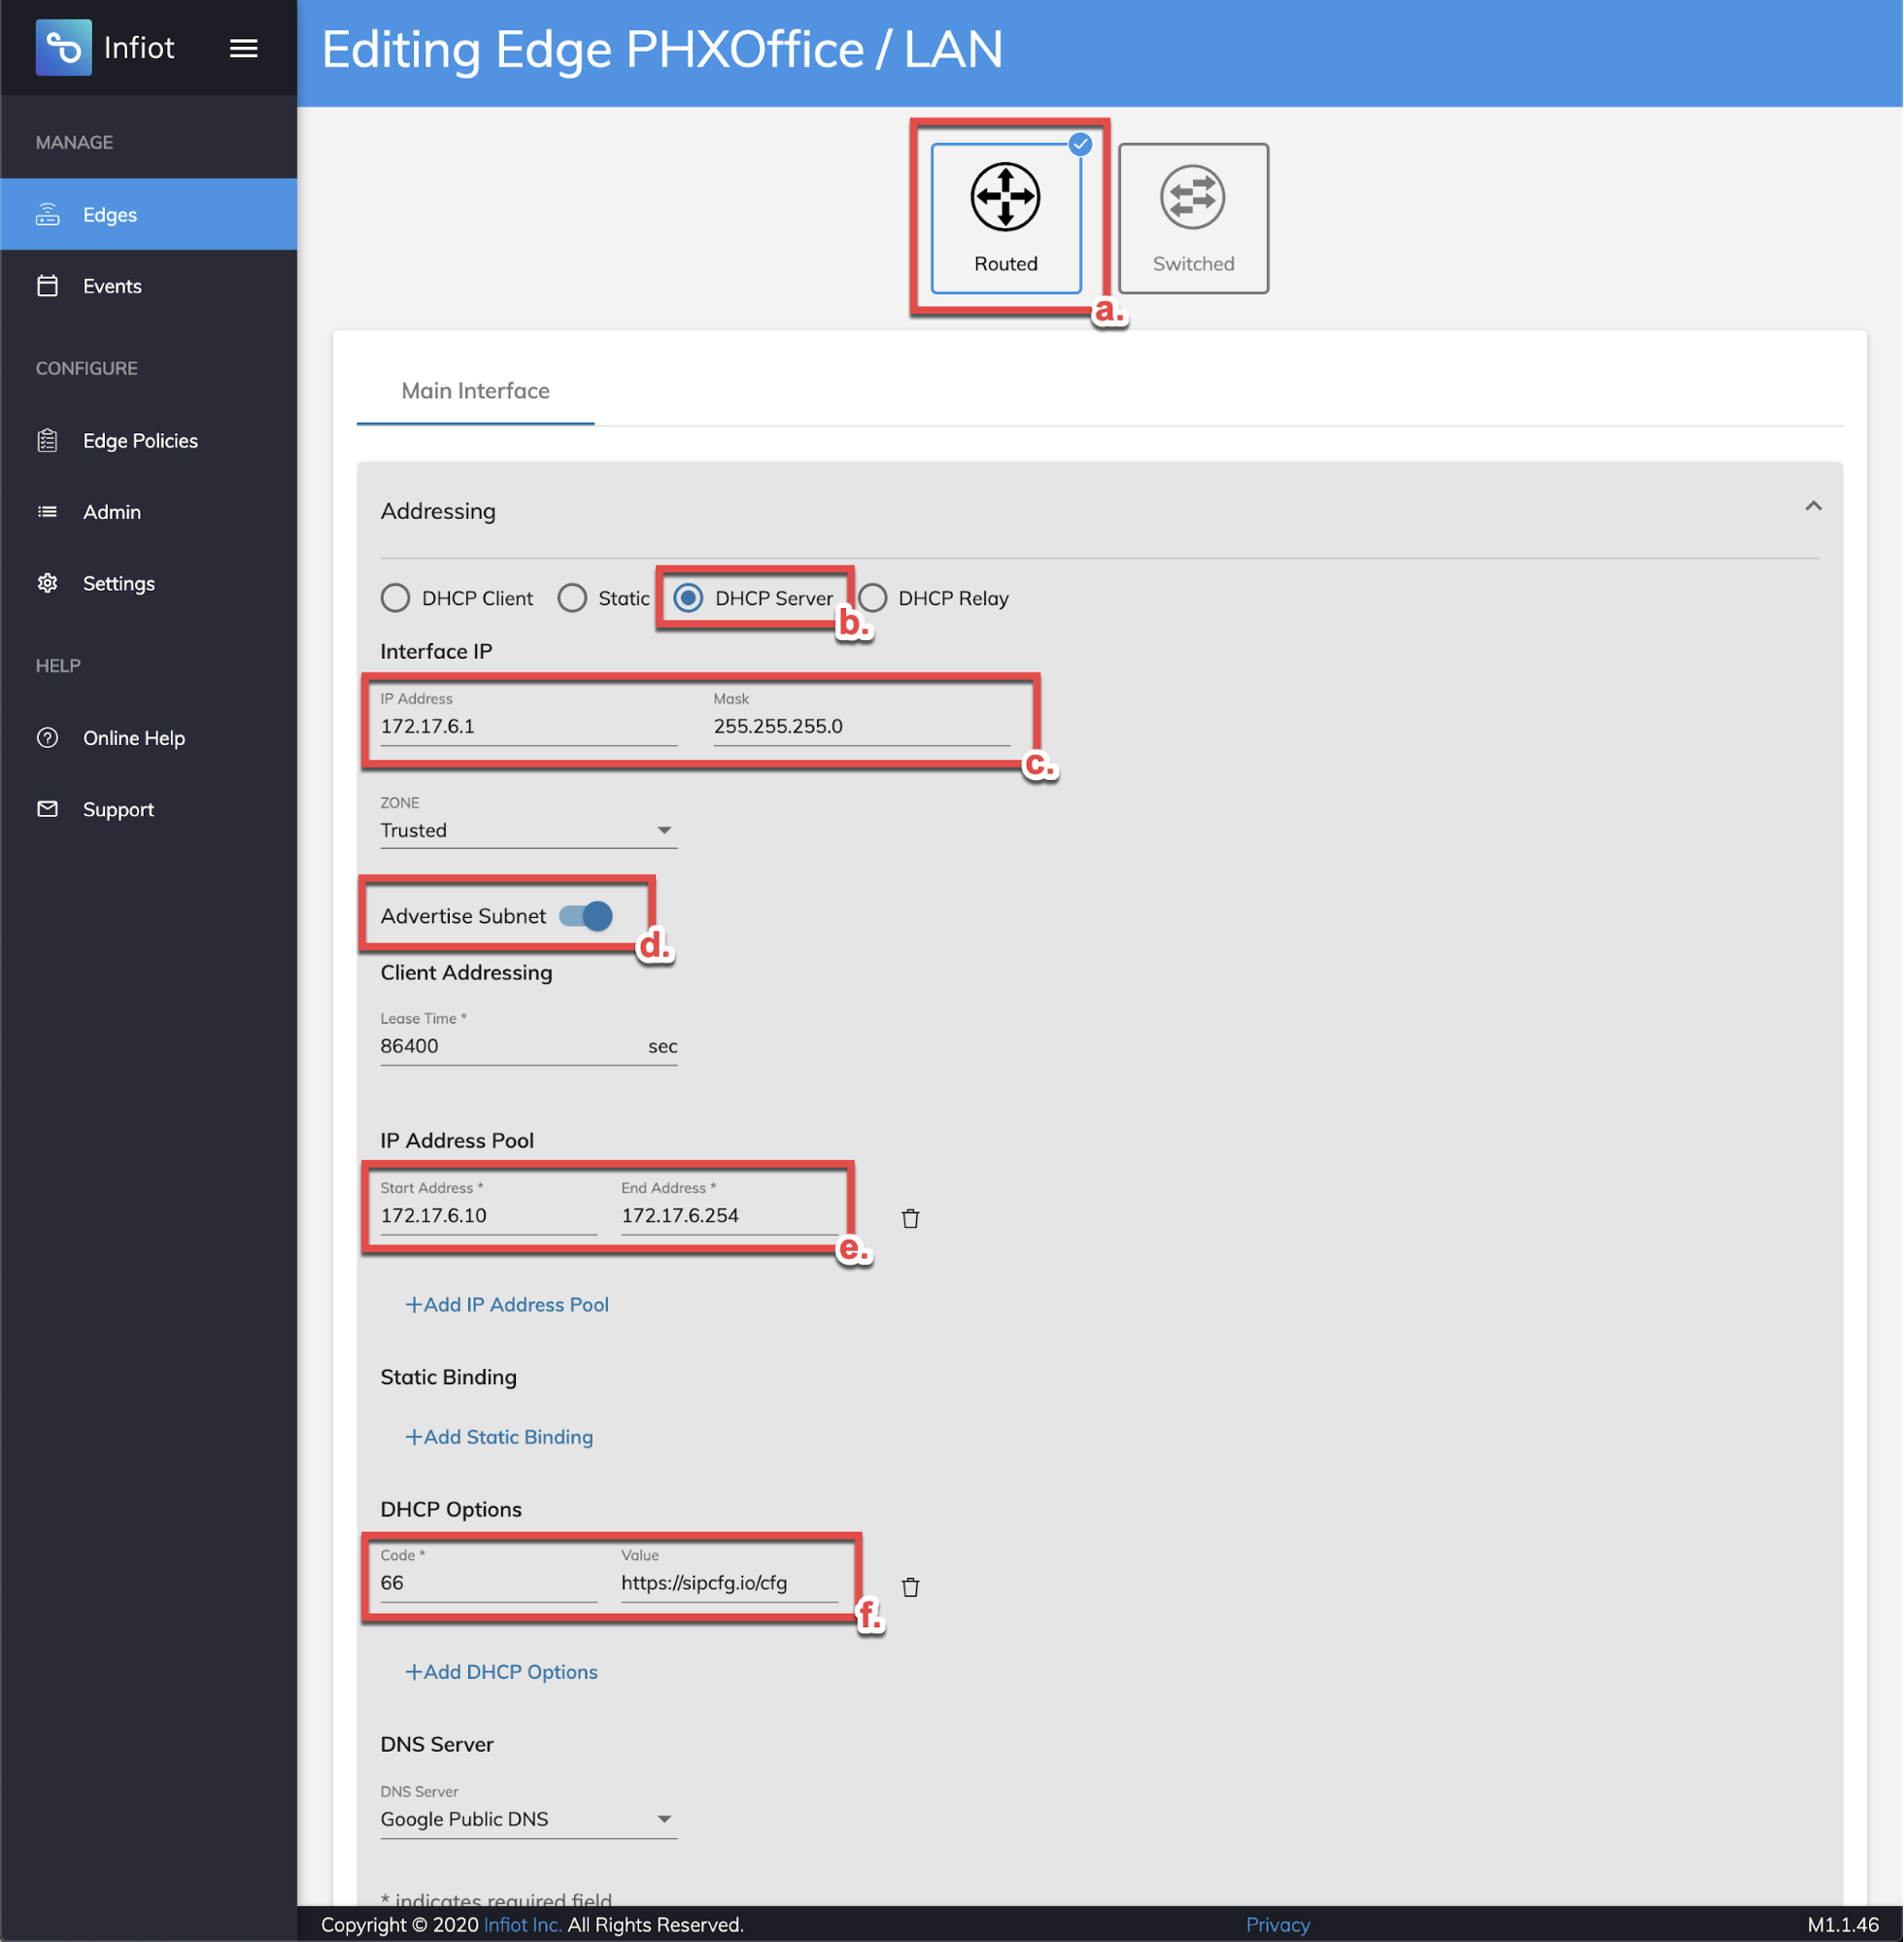Click the DHCP option Code field 66
The width and height of the screenshot is (1904, 1942).
488,1583
